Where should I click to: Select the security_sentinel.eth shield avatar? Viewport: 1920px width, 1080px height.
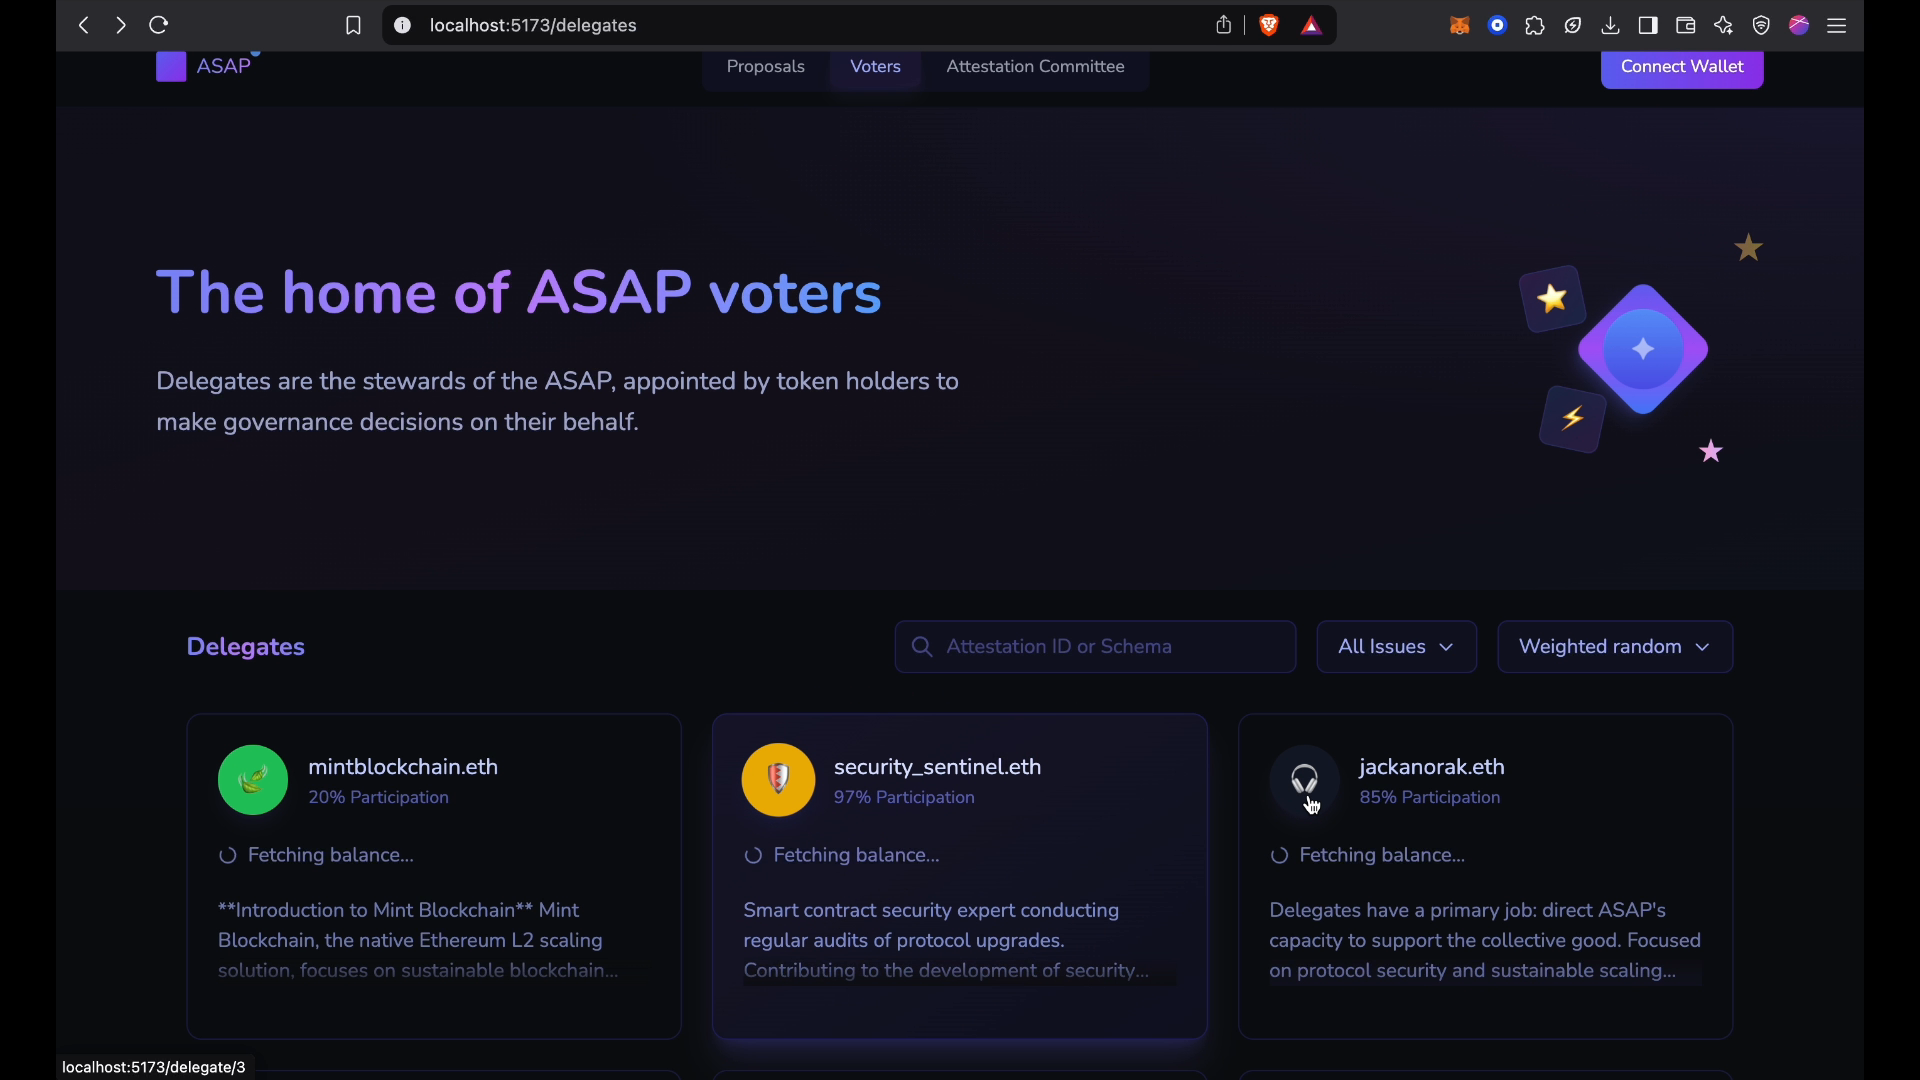tap(779, 780)
